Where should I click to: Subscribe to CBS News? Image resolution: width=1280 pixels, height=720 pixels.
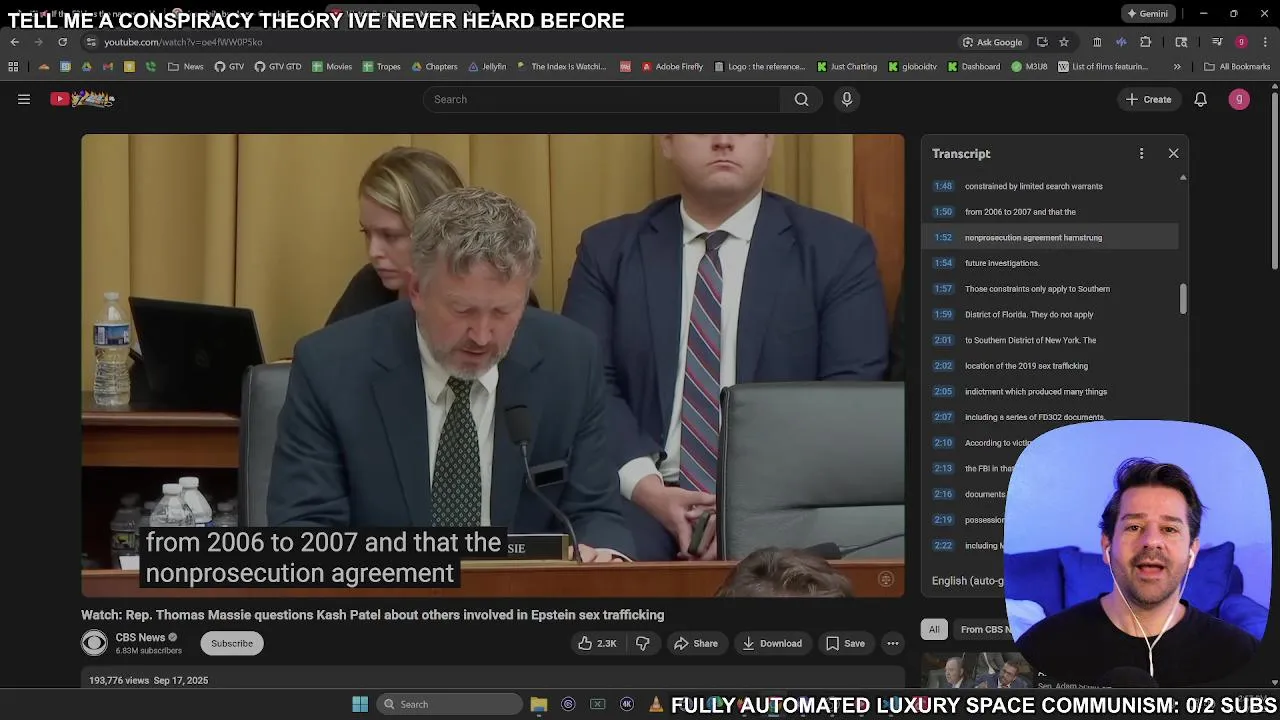click(232, 643)
